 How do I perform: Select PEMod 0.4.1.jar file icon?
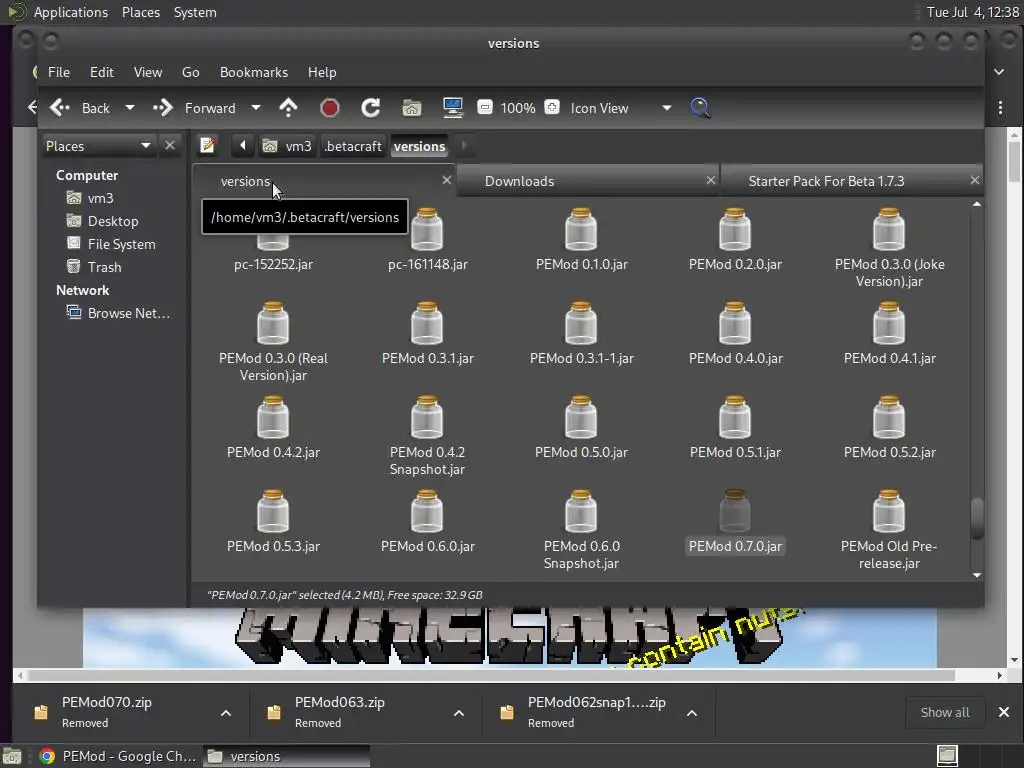coord(889,323)
